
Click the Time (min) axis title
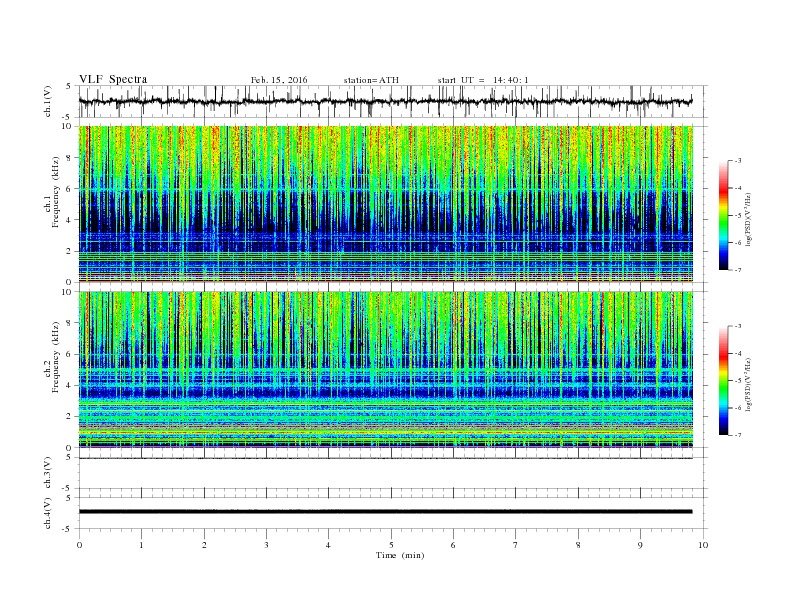pos(400,555)
